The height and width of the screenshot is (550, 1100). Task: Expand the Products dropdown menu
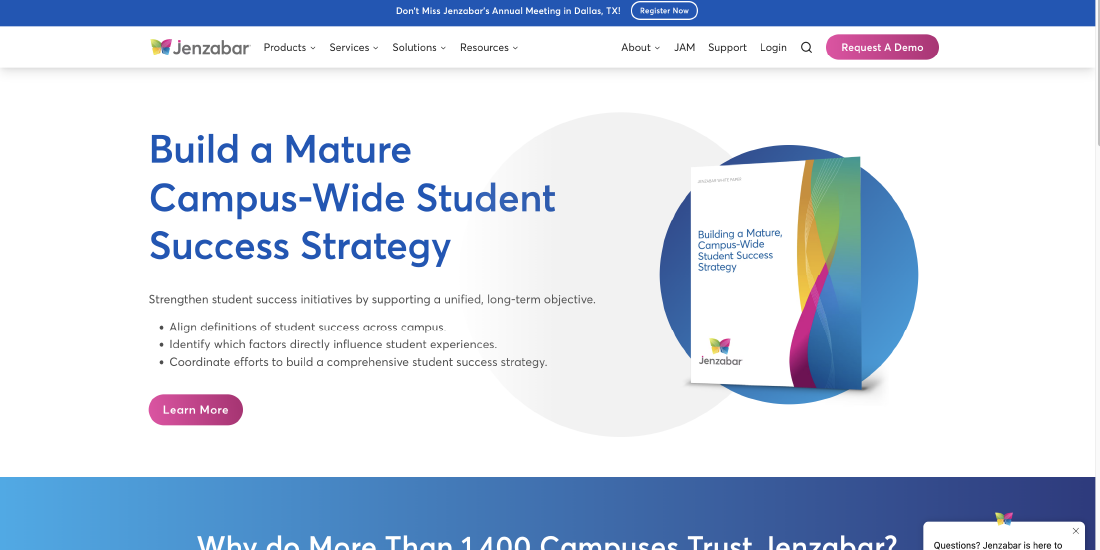click(289, 47)
